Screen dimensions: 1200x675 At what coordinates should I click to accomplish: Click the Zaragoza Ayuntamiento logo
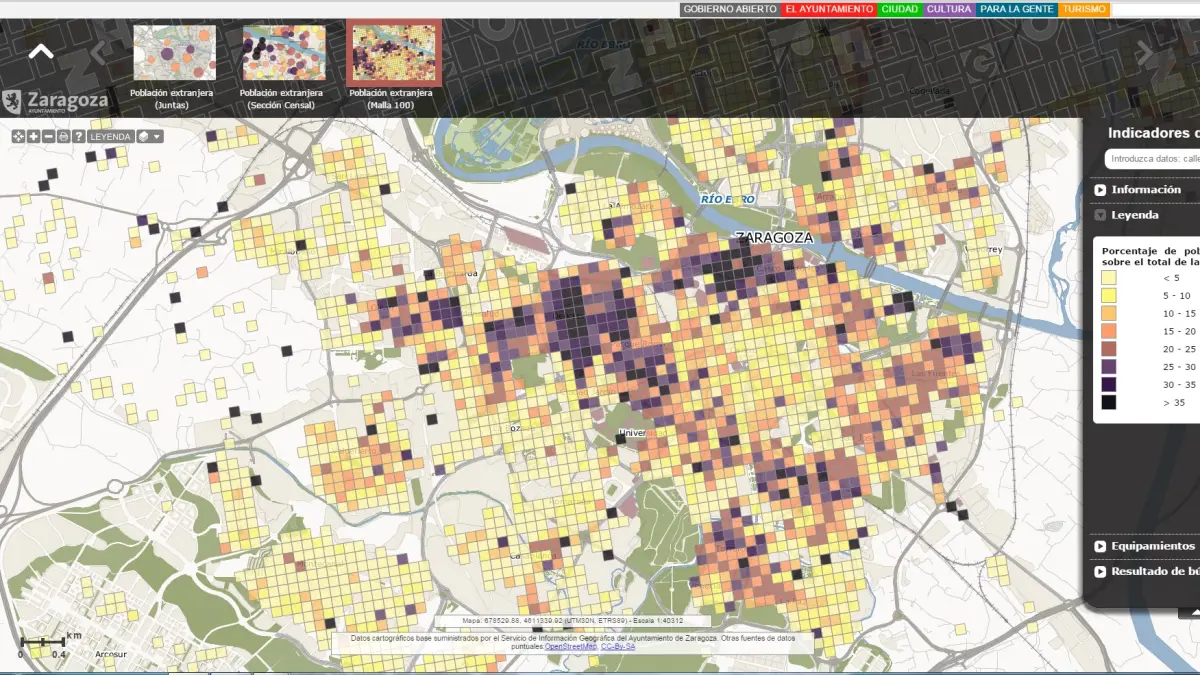[x=55, y=101]
